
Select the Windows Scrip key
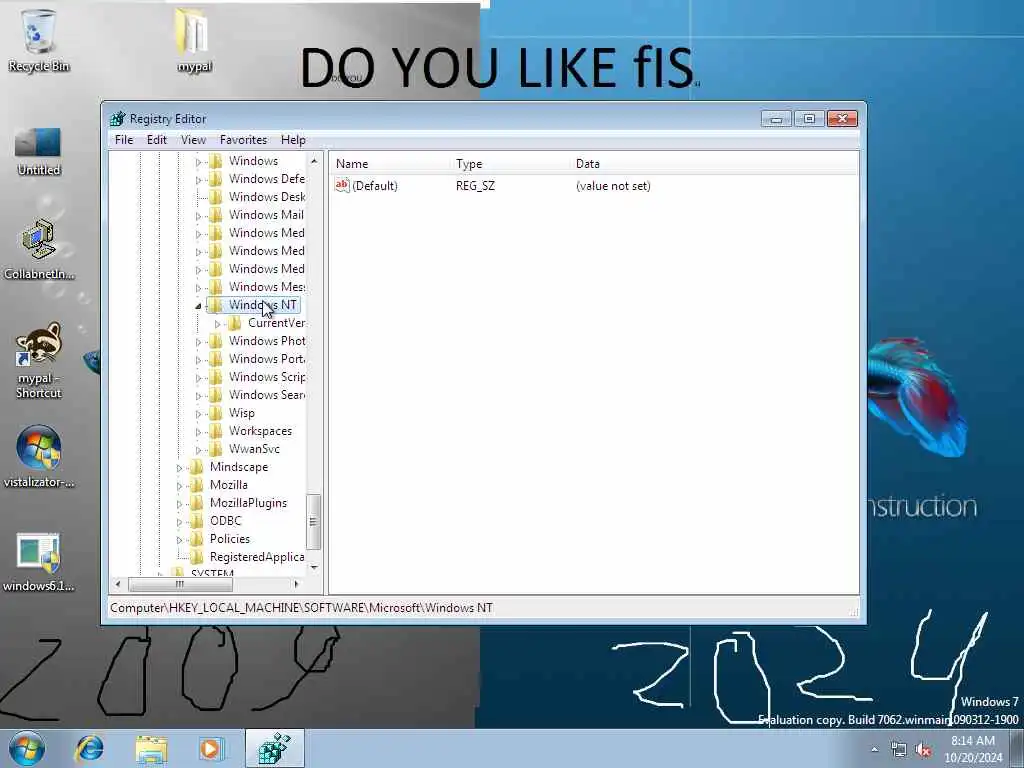coord(266,377)
